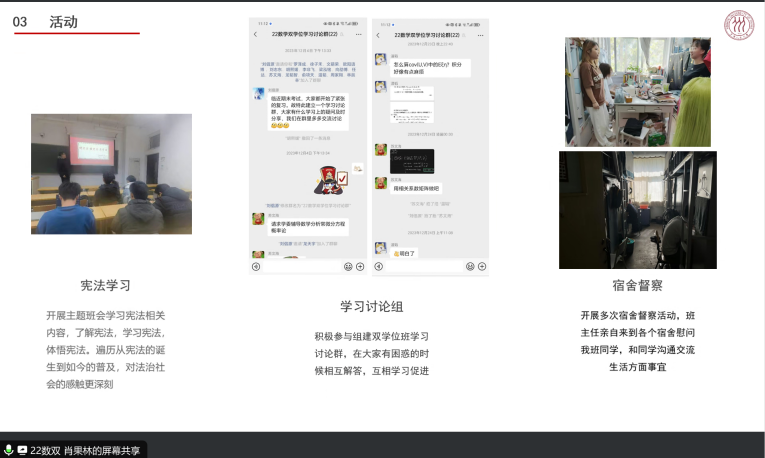Tap voice input icon in right chat
765x458 pixels.
[379, 267]
